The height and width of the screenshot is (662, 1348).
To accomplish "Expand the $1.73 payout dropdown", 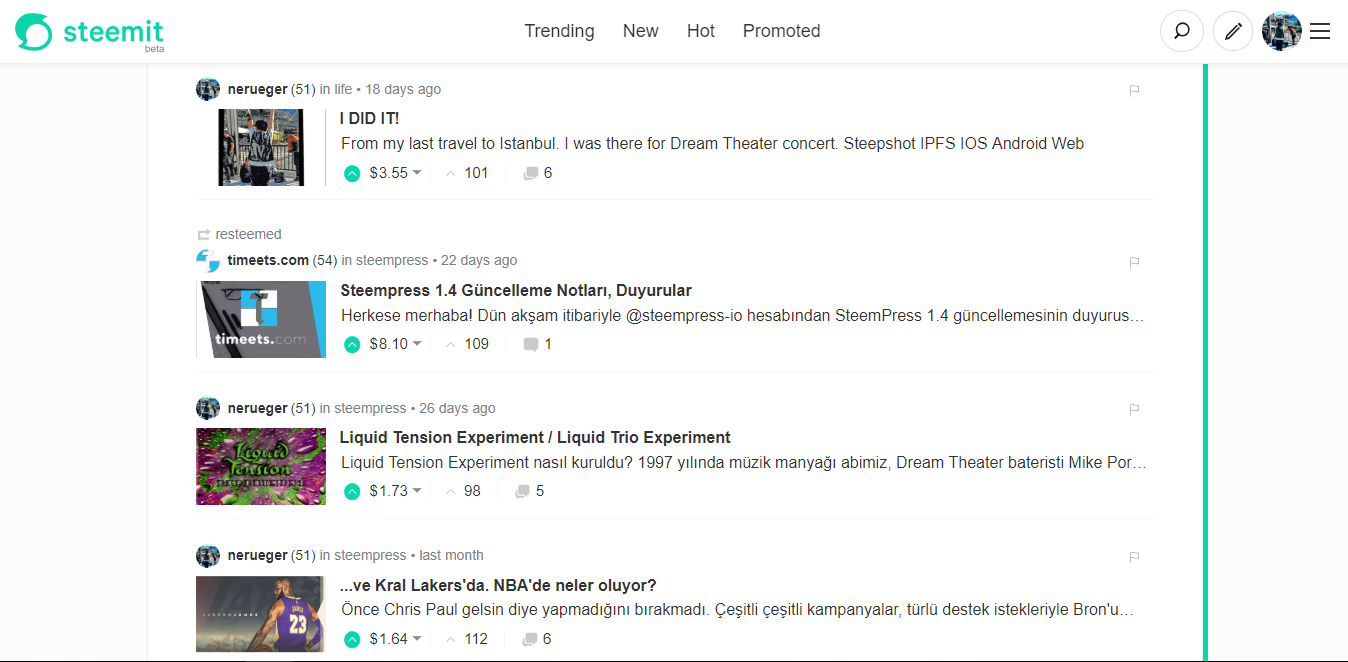I will point(395,491).
